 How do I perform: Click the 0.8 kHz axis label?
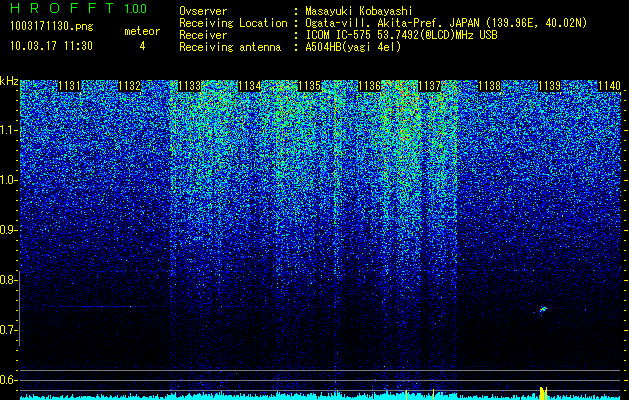pos(9,280)
